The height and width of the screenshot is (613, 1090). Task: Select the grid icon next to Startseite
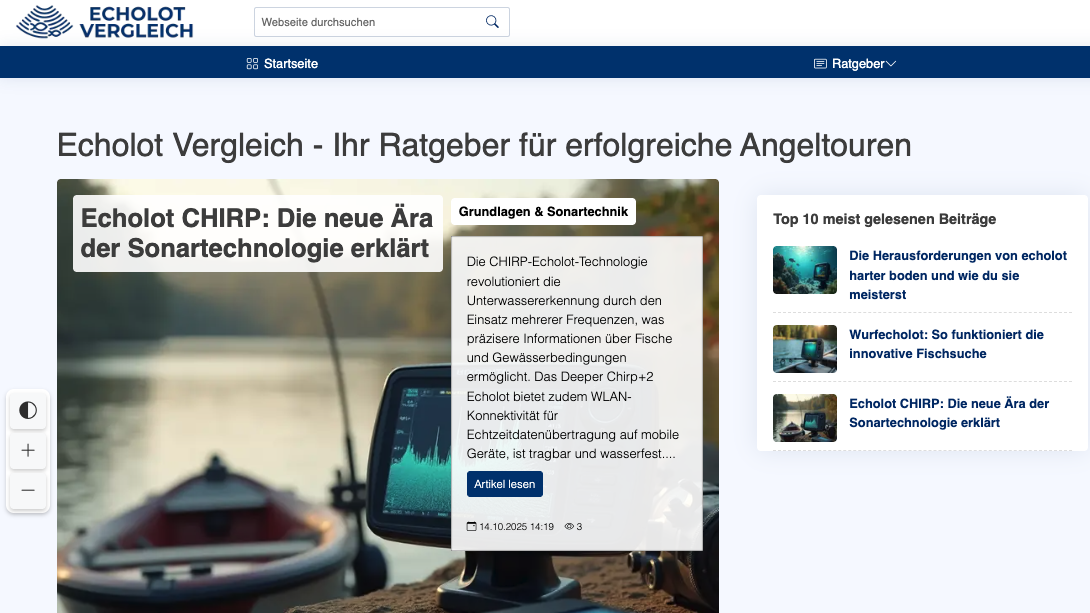(250, 63)
